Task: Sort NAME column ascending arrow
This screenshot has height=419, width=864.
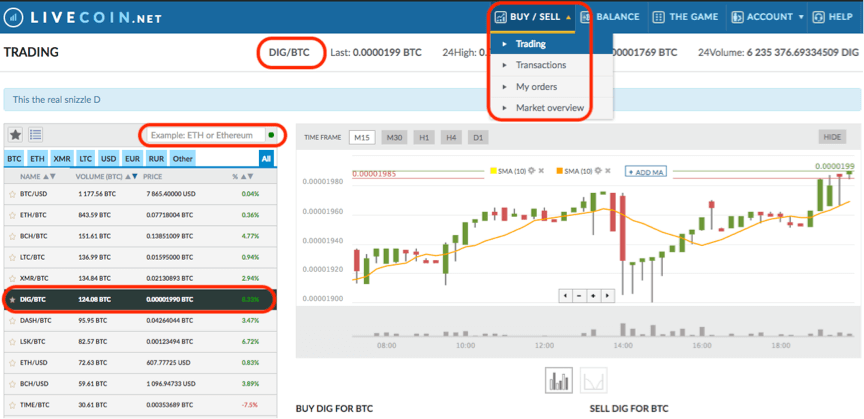Action: click(46, 177)
